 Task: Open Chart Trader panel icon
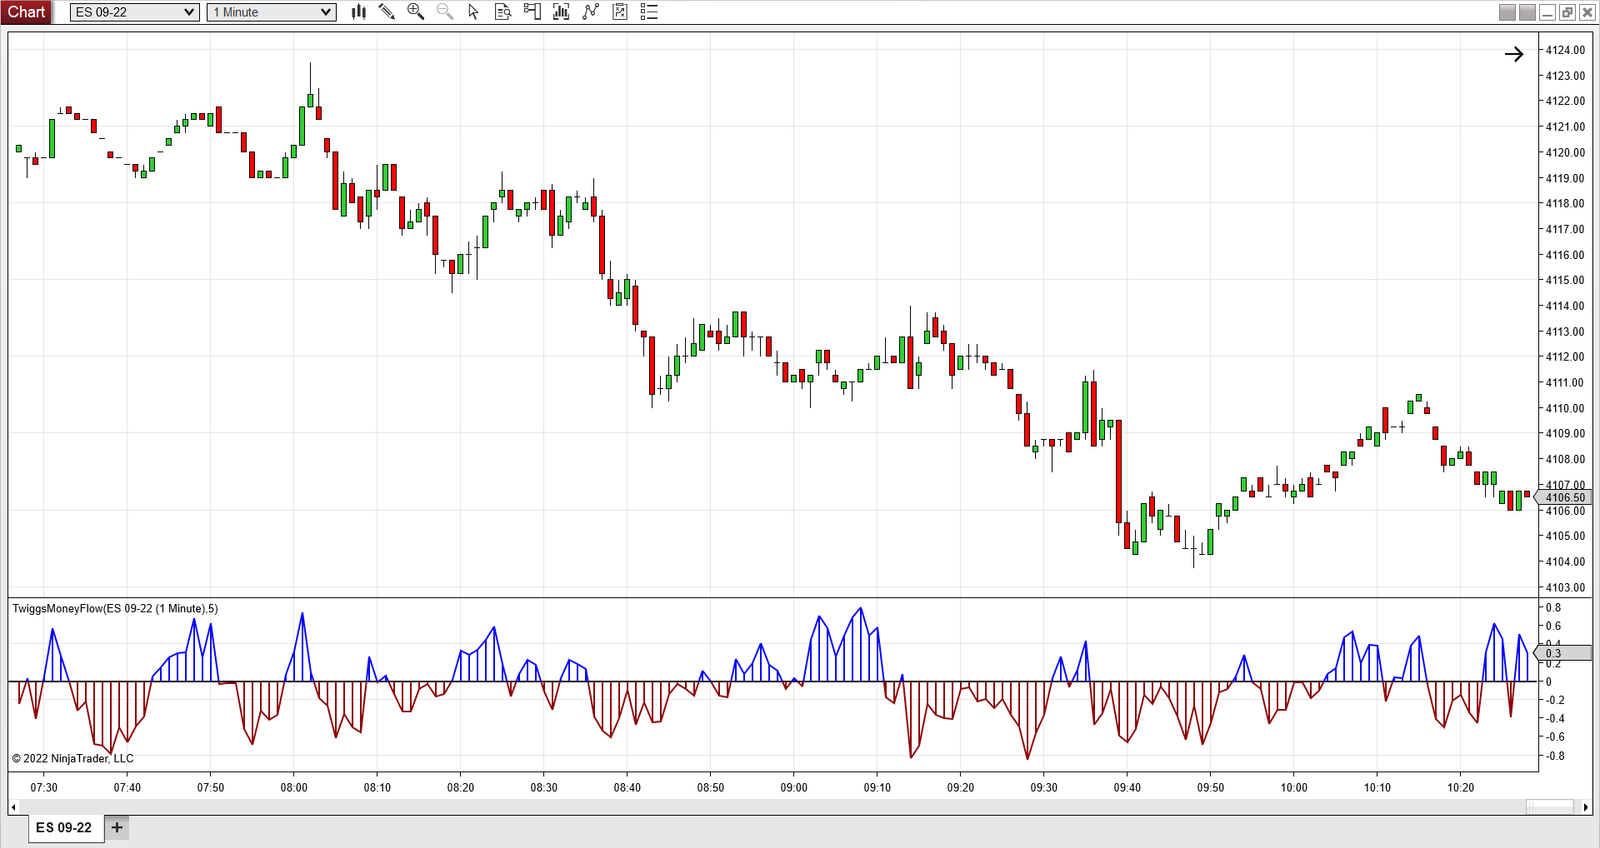pos(532,12)
